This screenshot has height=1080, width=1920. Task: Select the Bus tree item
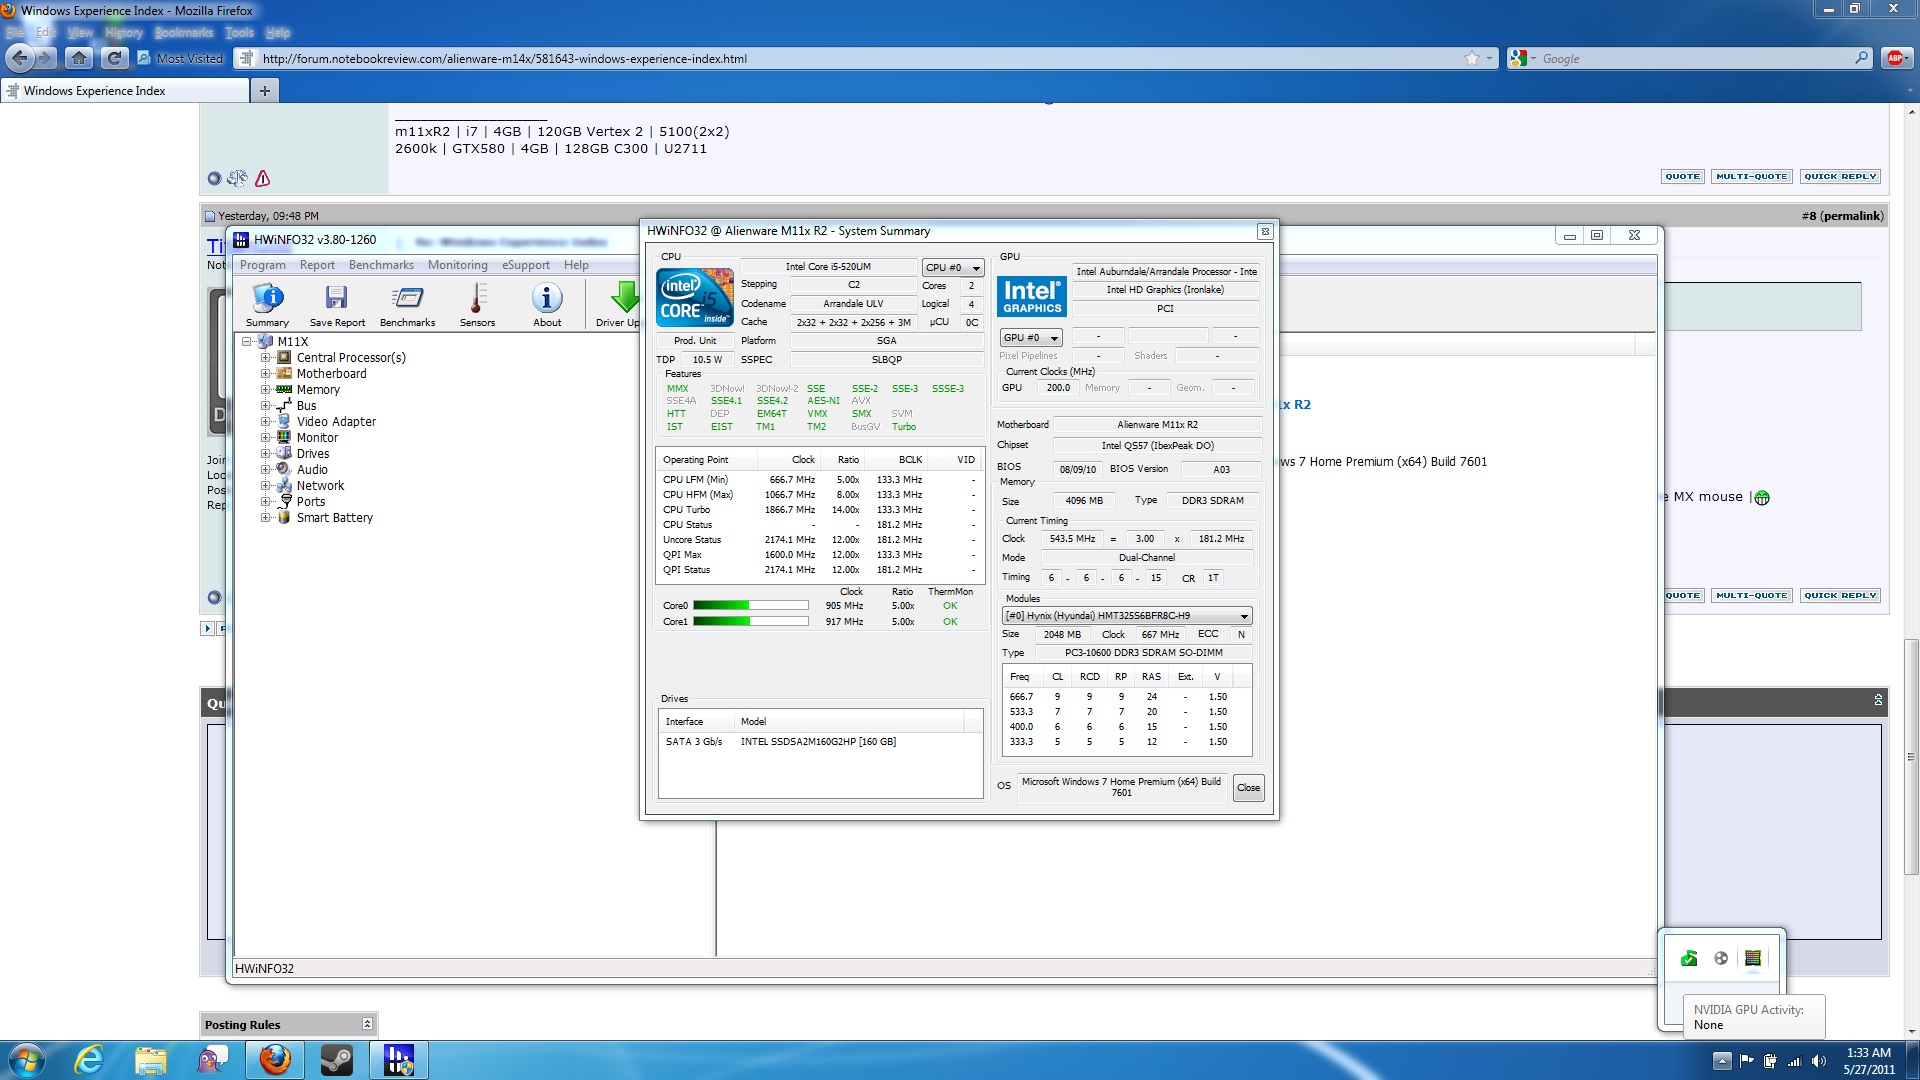[x=306, y=406]
